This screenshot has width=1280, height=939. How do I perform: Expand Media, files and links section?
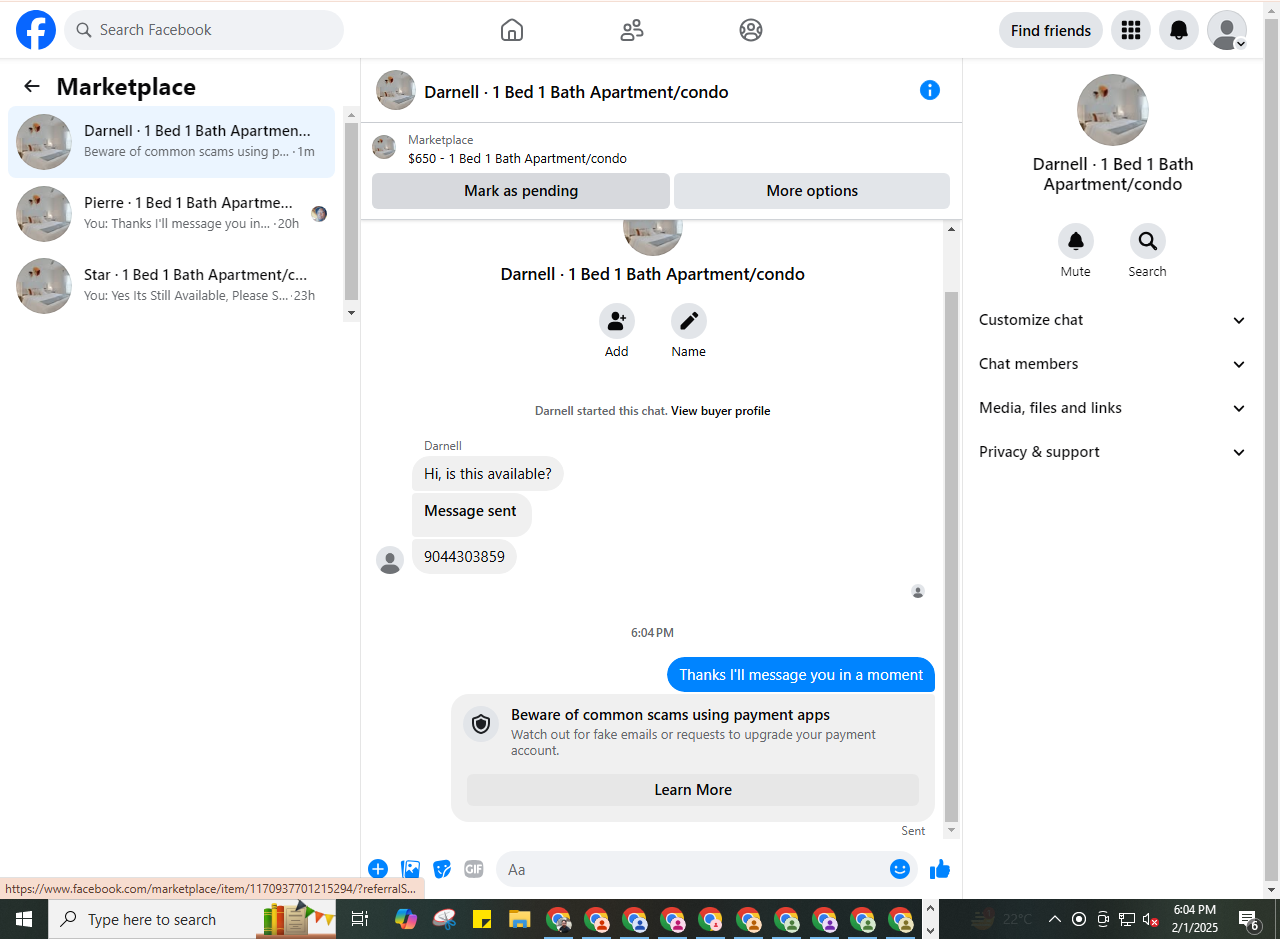pos(1113,408)
